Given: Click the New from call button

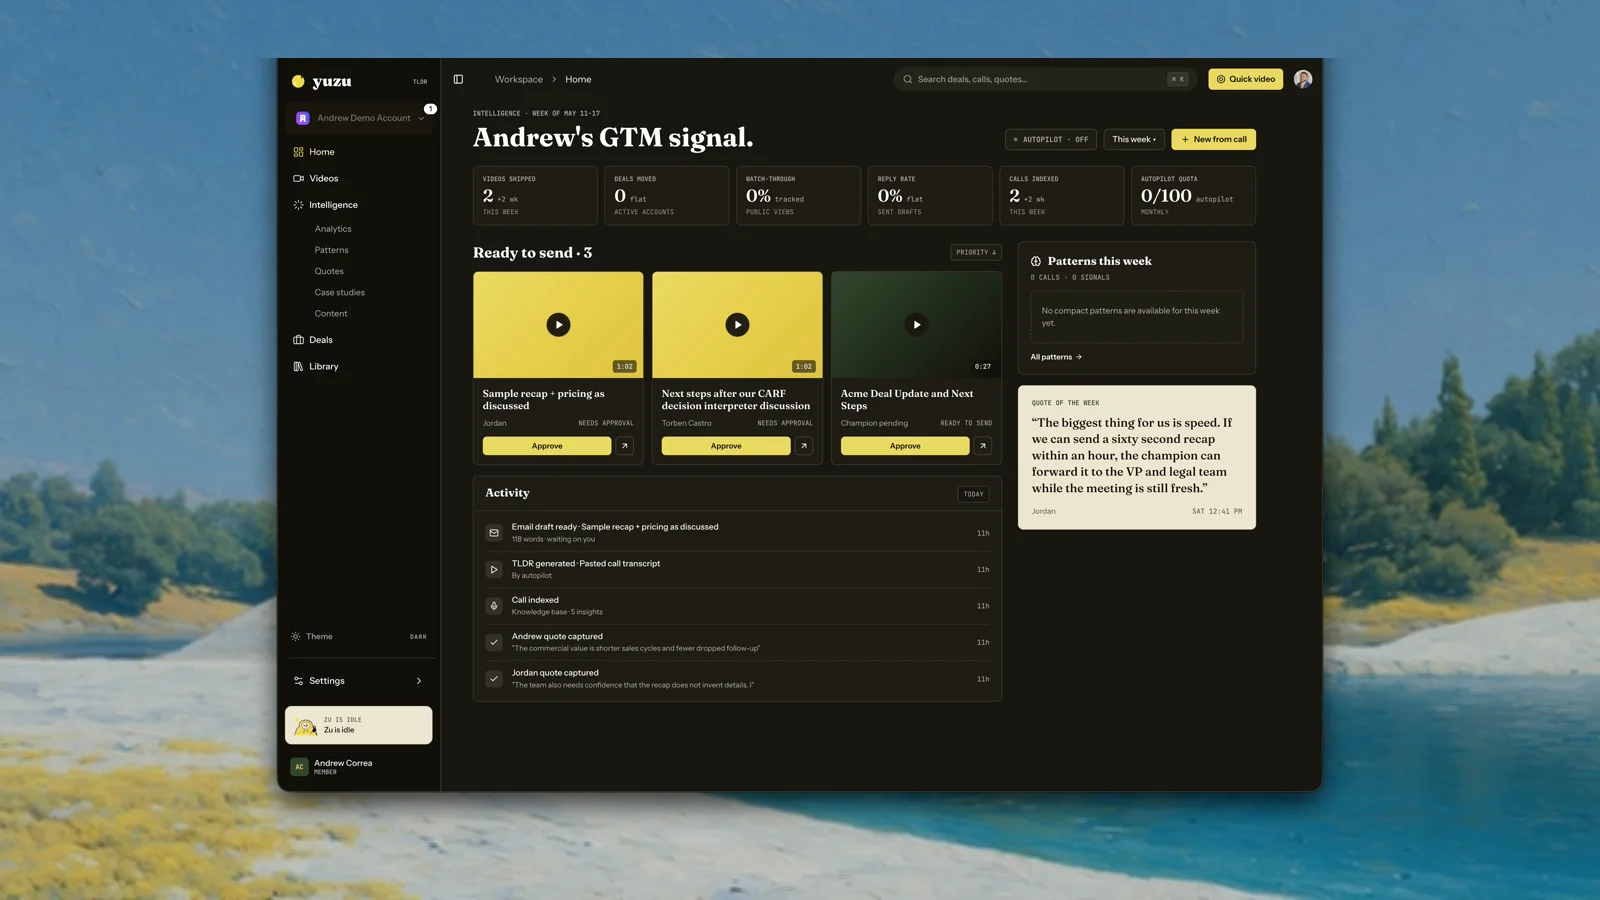Looking at the screenshot, I should (x=1214, y=139).
